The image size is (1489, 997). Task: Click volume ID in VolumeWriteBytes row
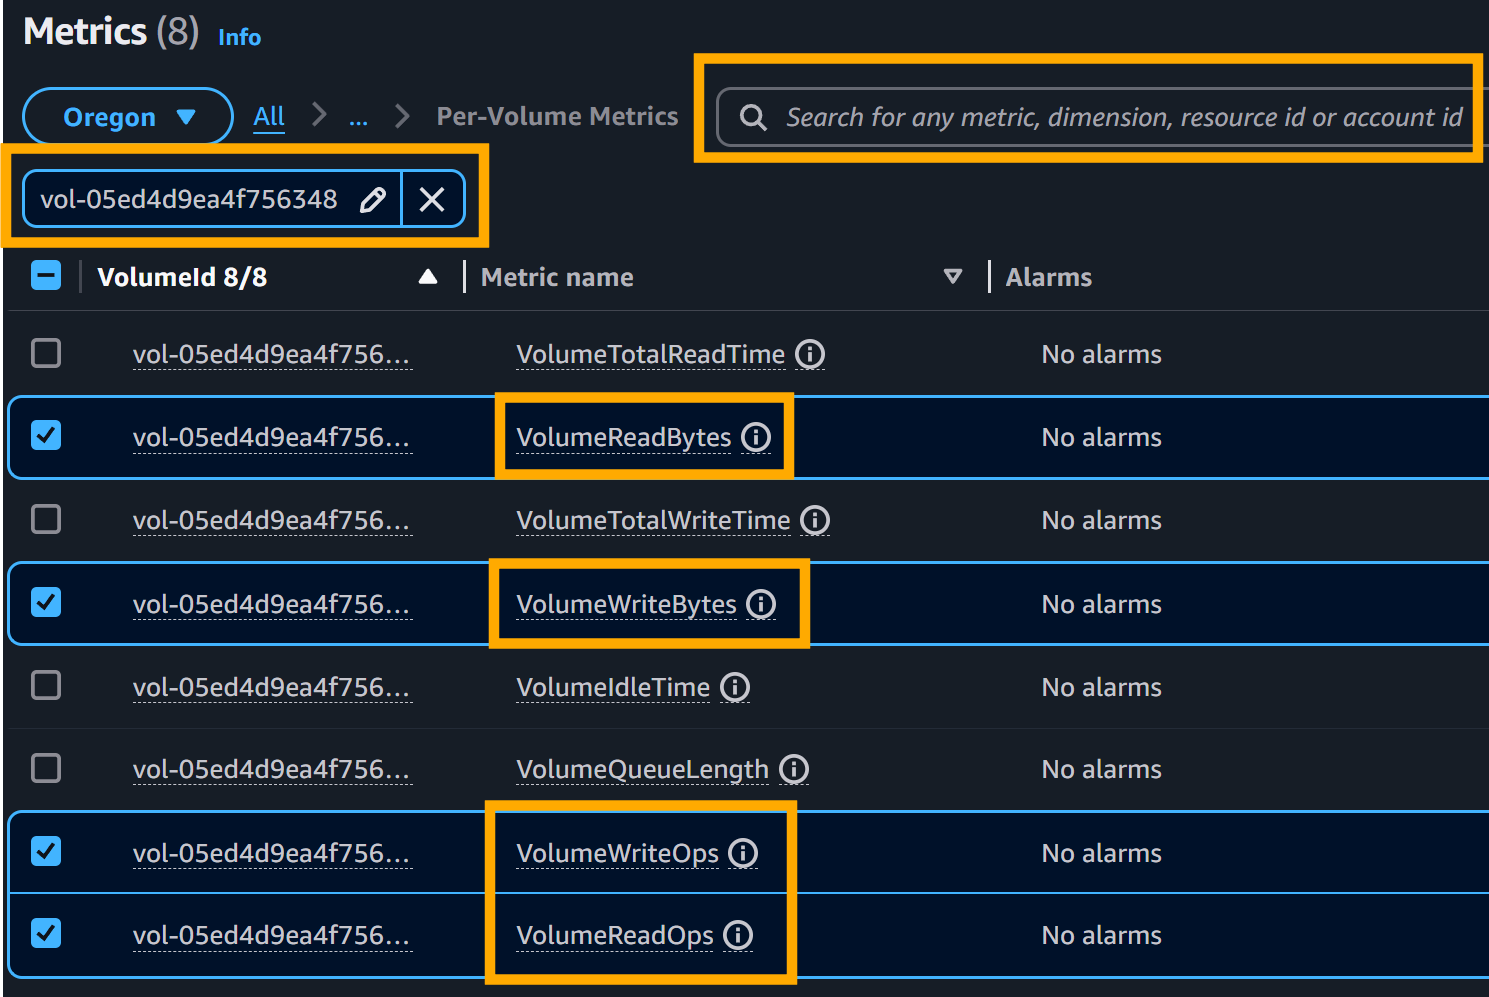pyautogui.click(x=271, y=604)
